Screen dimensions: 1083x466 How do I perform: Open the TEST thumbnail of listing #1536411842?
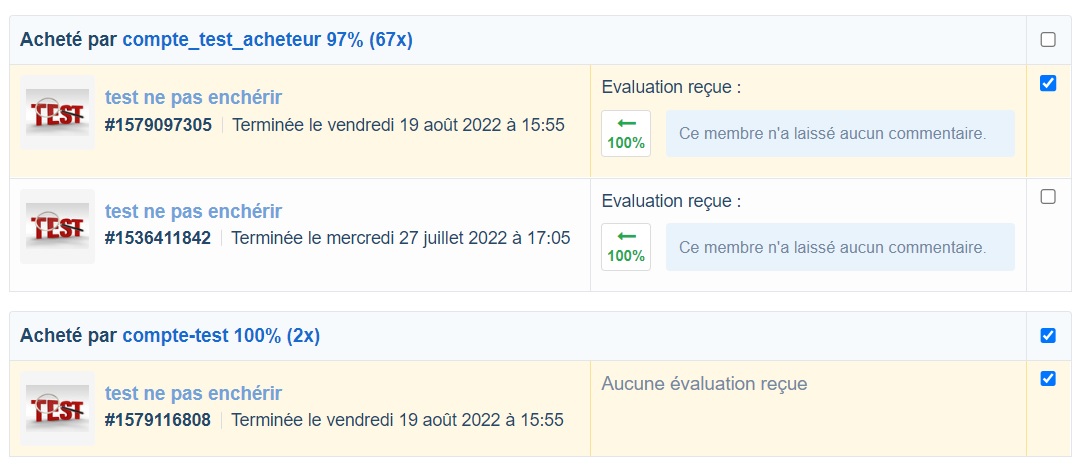tap(58, 226)
